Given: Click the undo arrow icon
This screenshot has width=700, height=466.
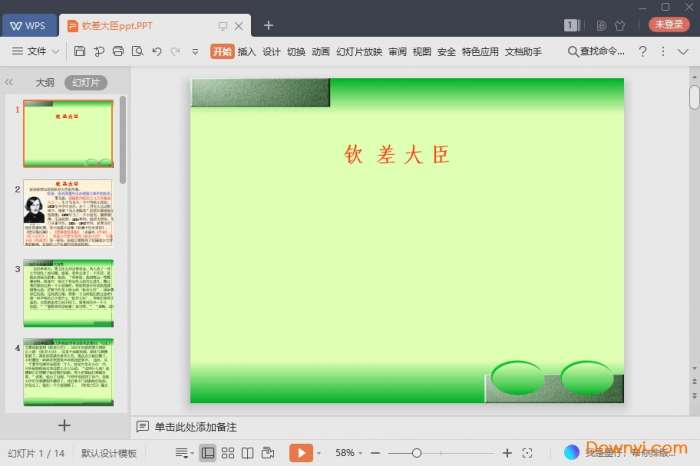Looking at the screenshot, I should point(157,51).
